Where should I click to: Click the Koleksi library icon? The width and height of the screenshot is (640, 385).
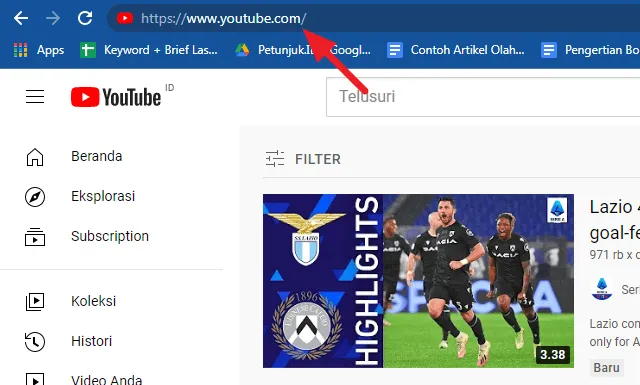(35, 302)
